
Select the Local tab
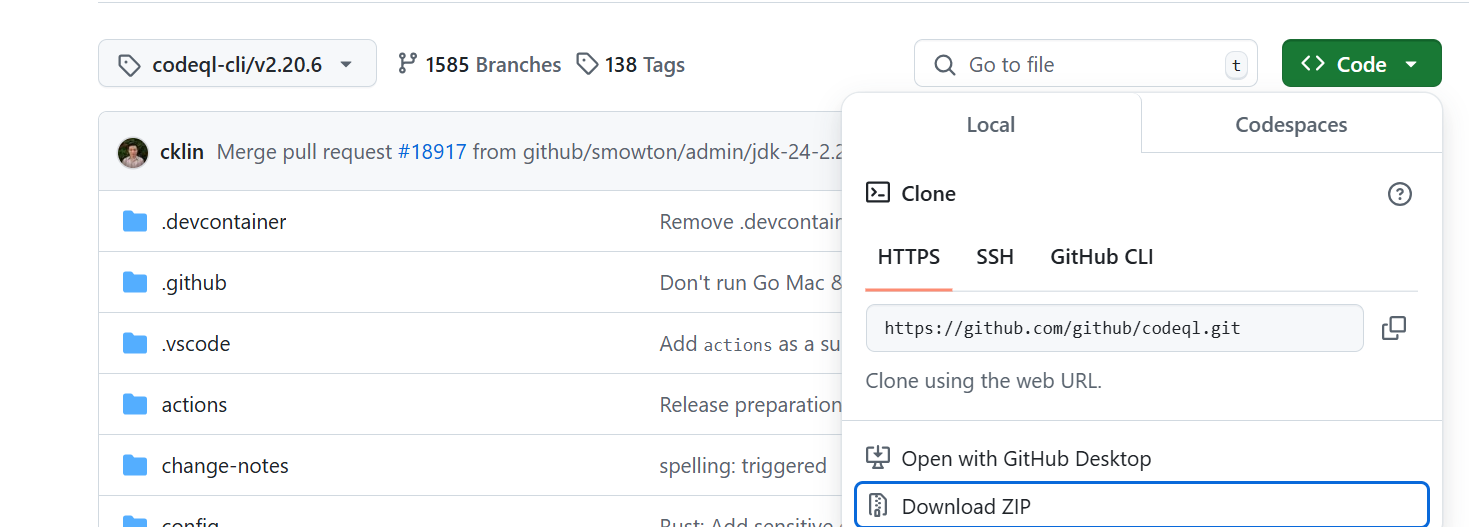(990, 125)
